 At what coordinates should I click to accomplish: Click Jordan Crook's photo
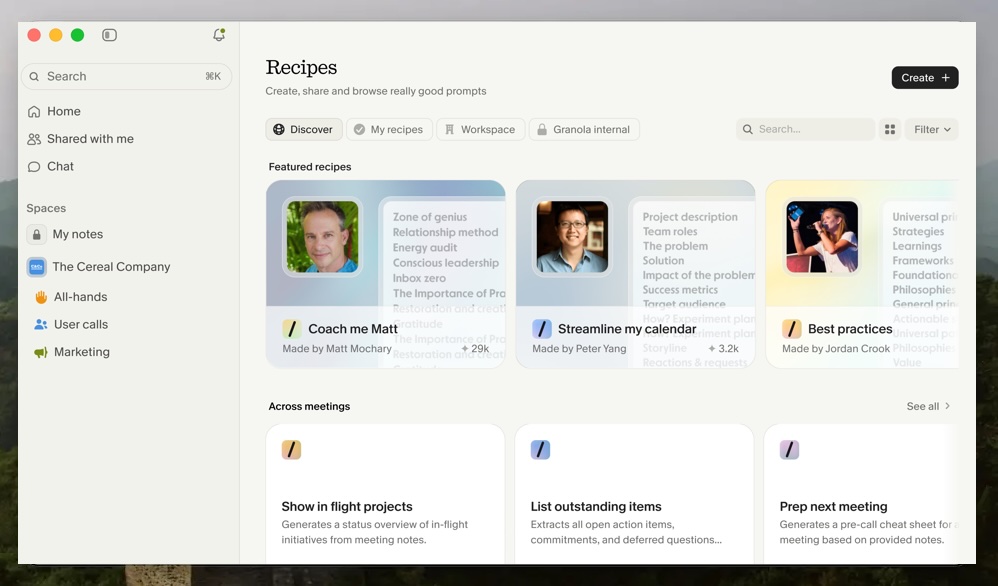(x=822, y=237)
